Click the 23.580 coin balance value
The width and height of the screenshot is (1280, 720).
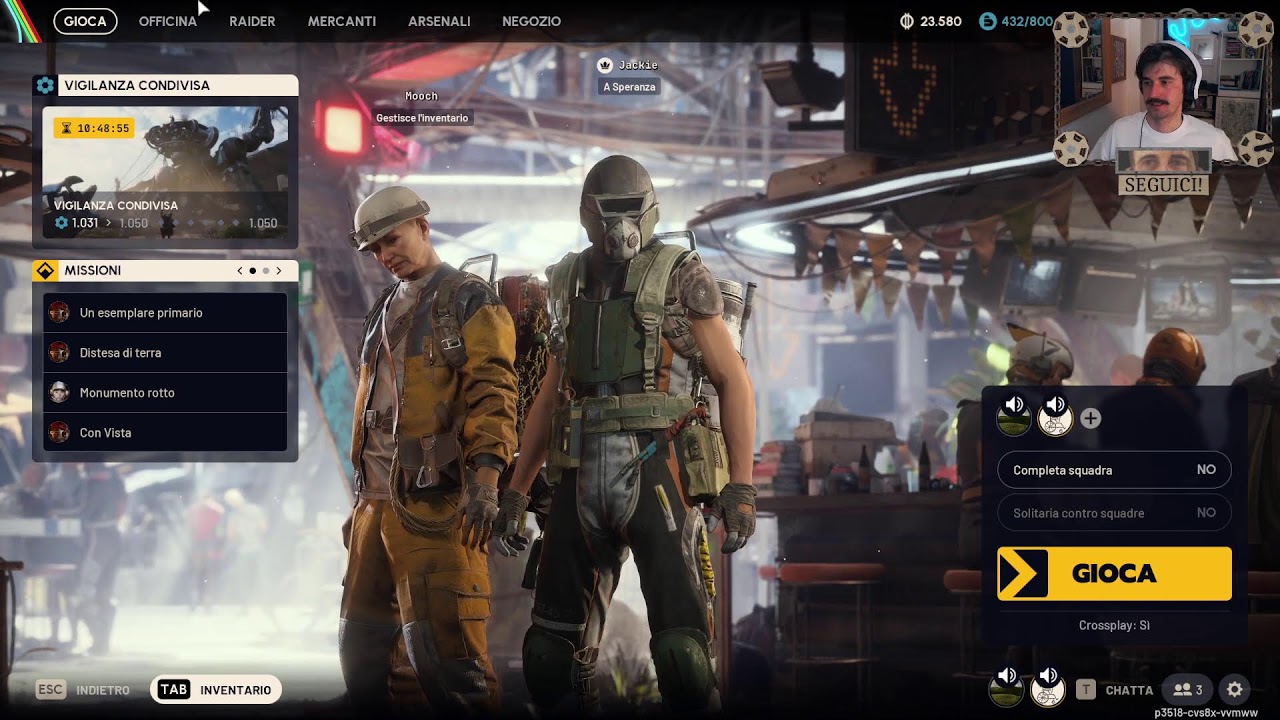[x=941, y=21]
